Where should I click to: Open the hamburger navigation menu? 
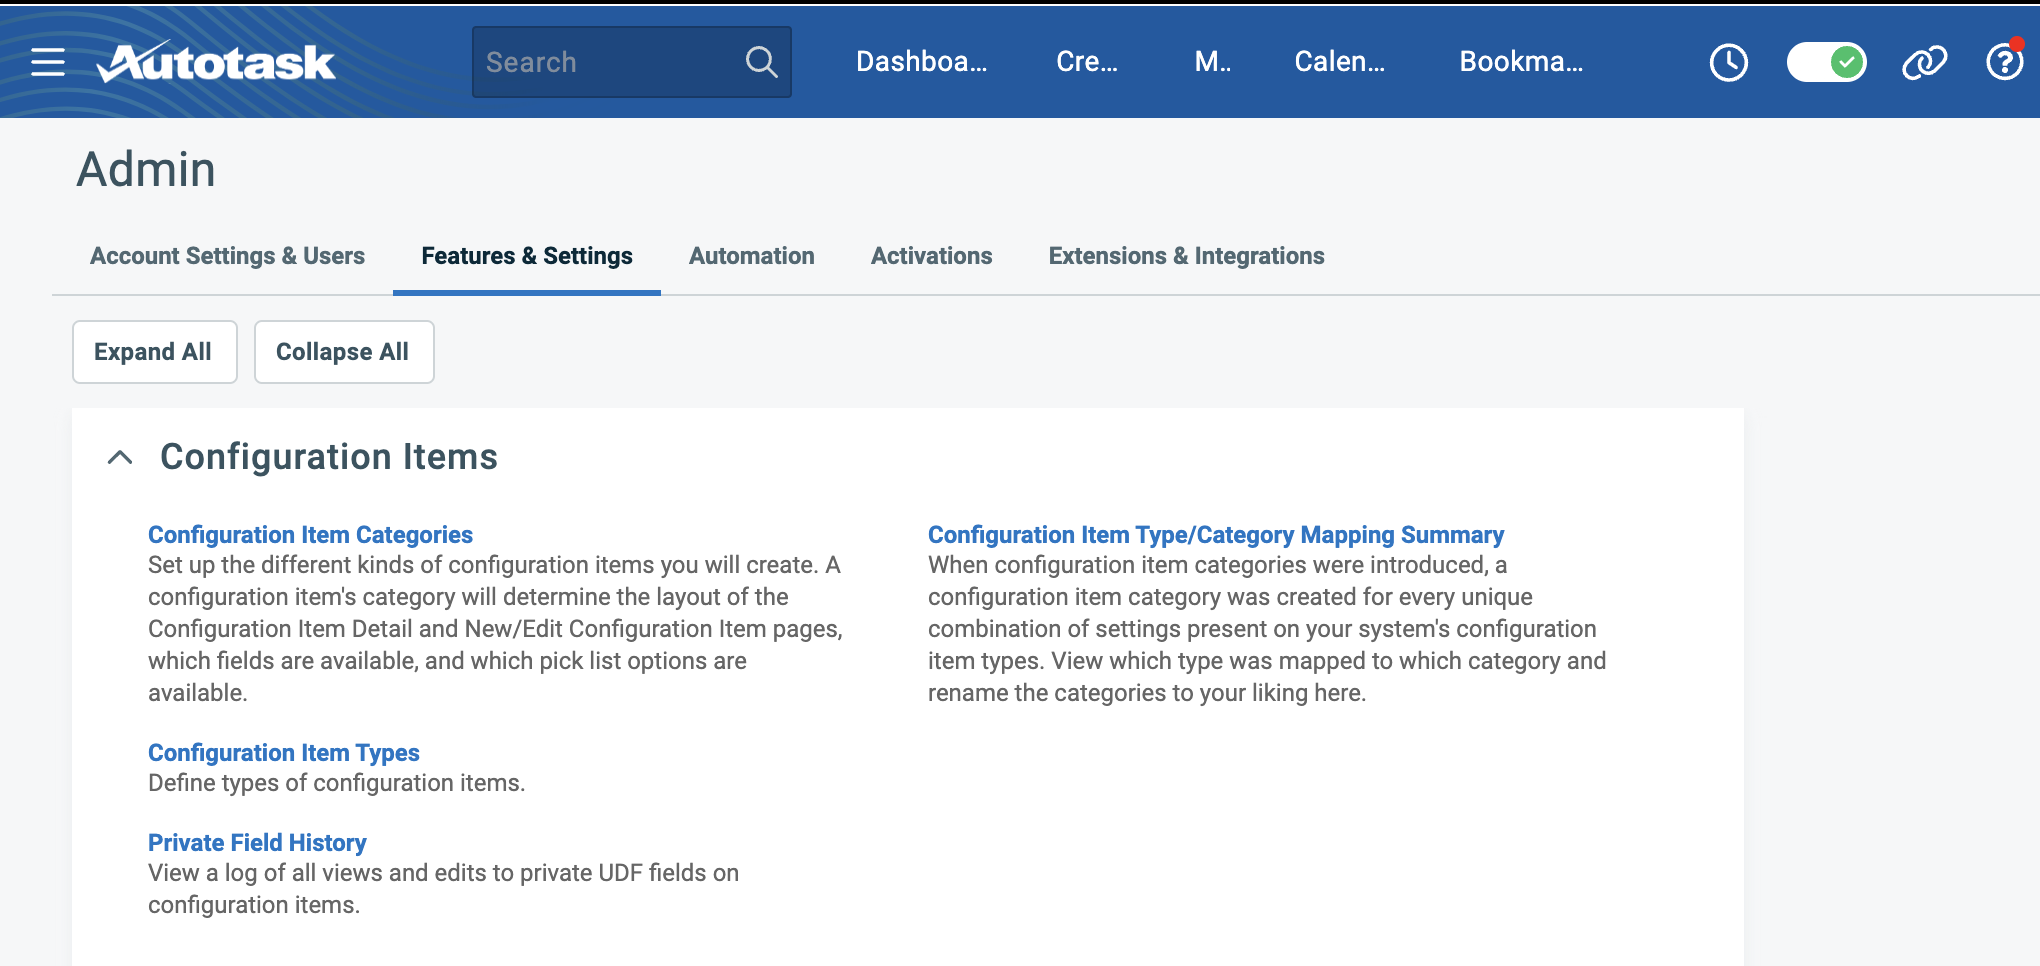tap(48, 62)
